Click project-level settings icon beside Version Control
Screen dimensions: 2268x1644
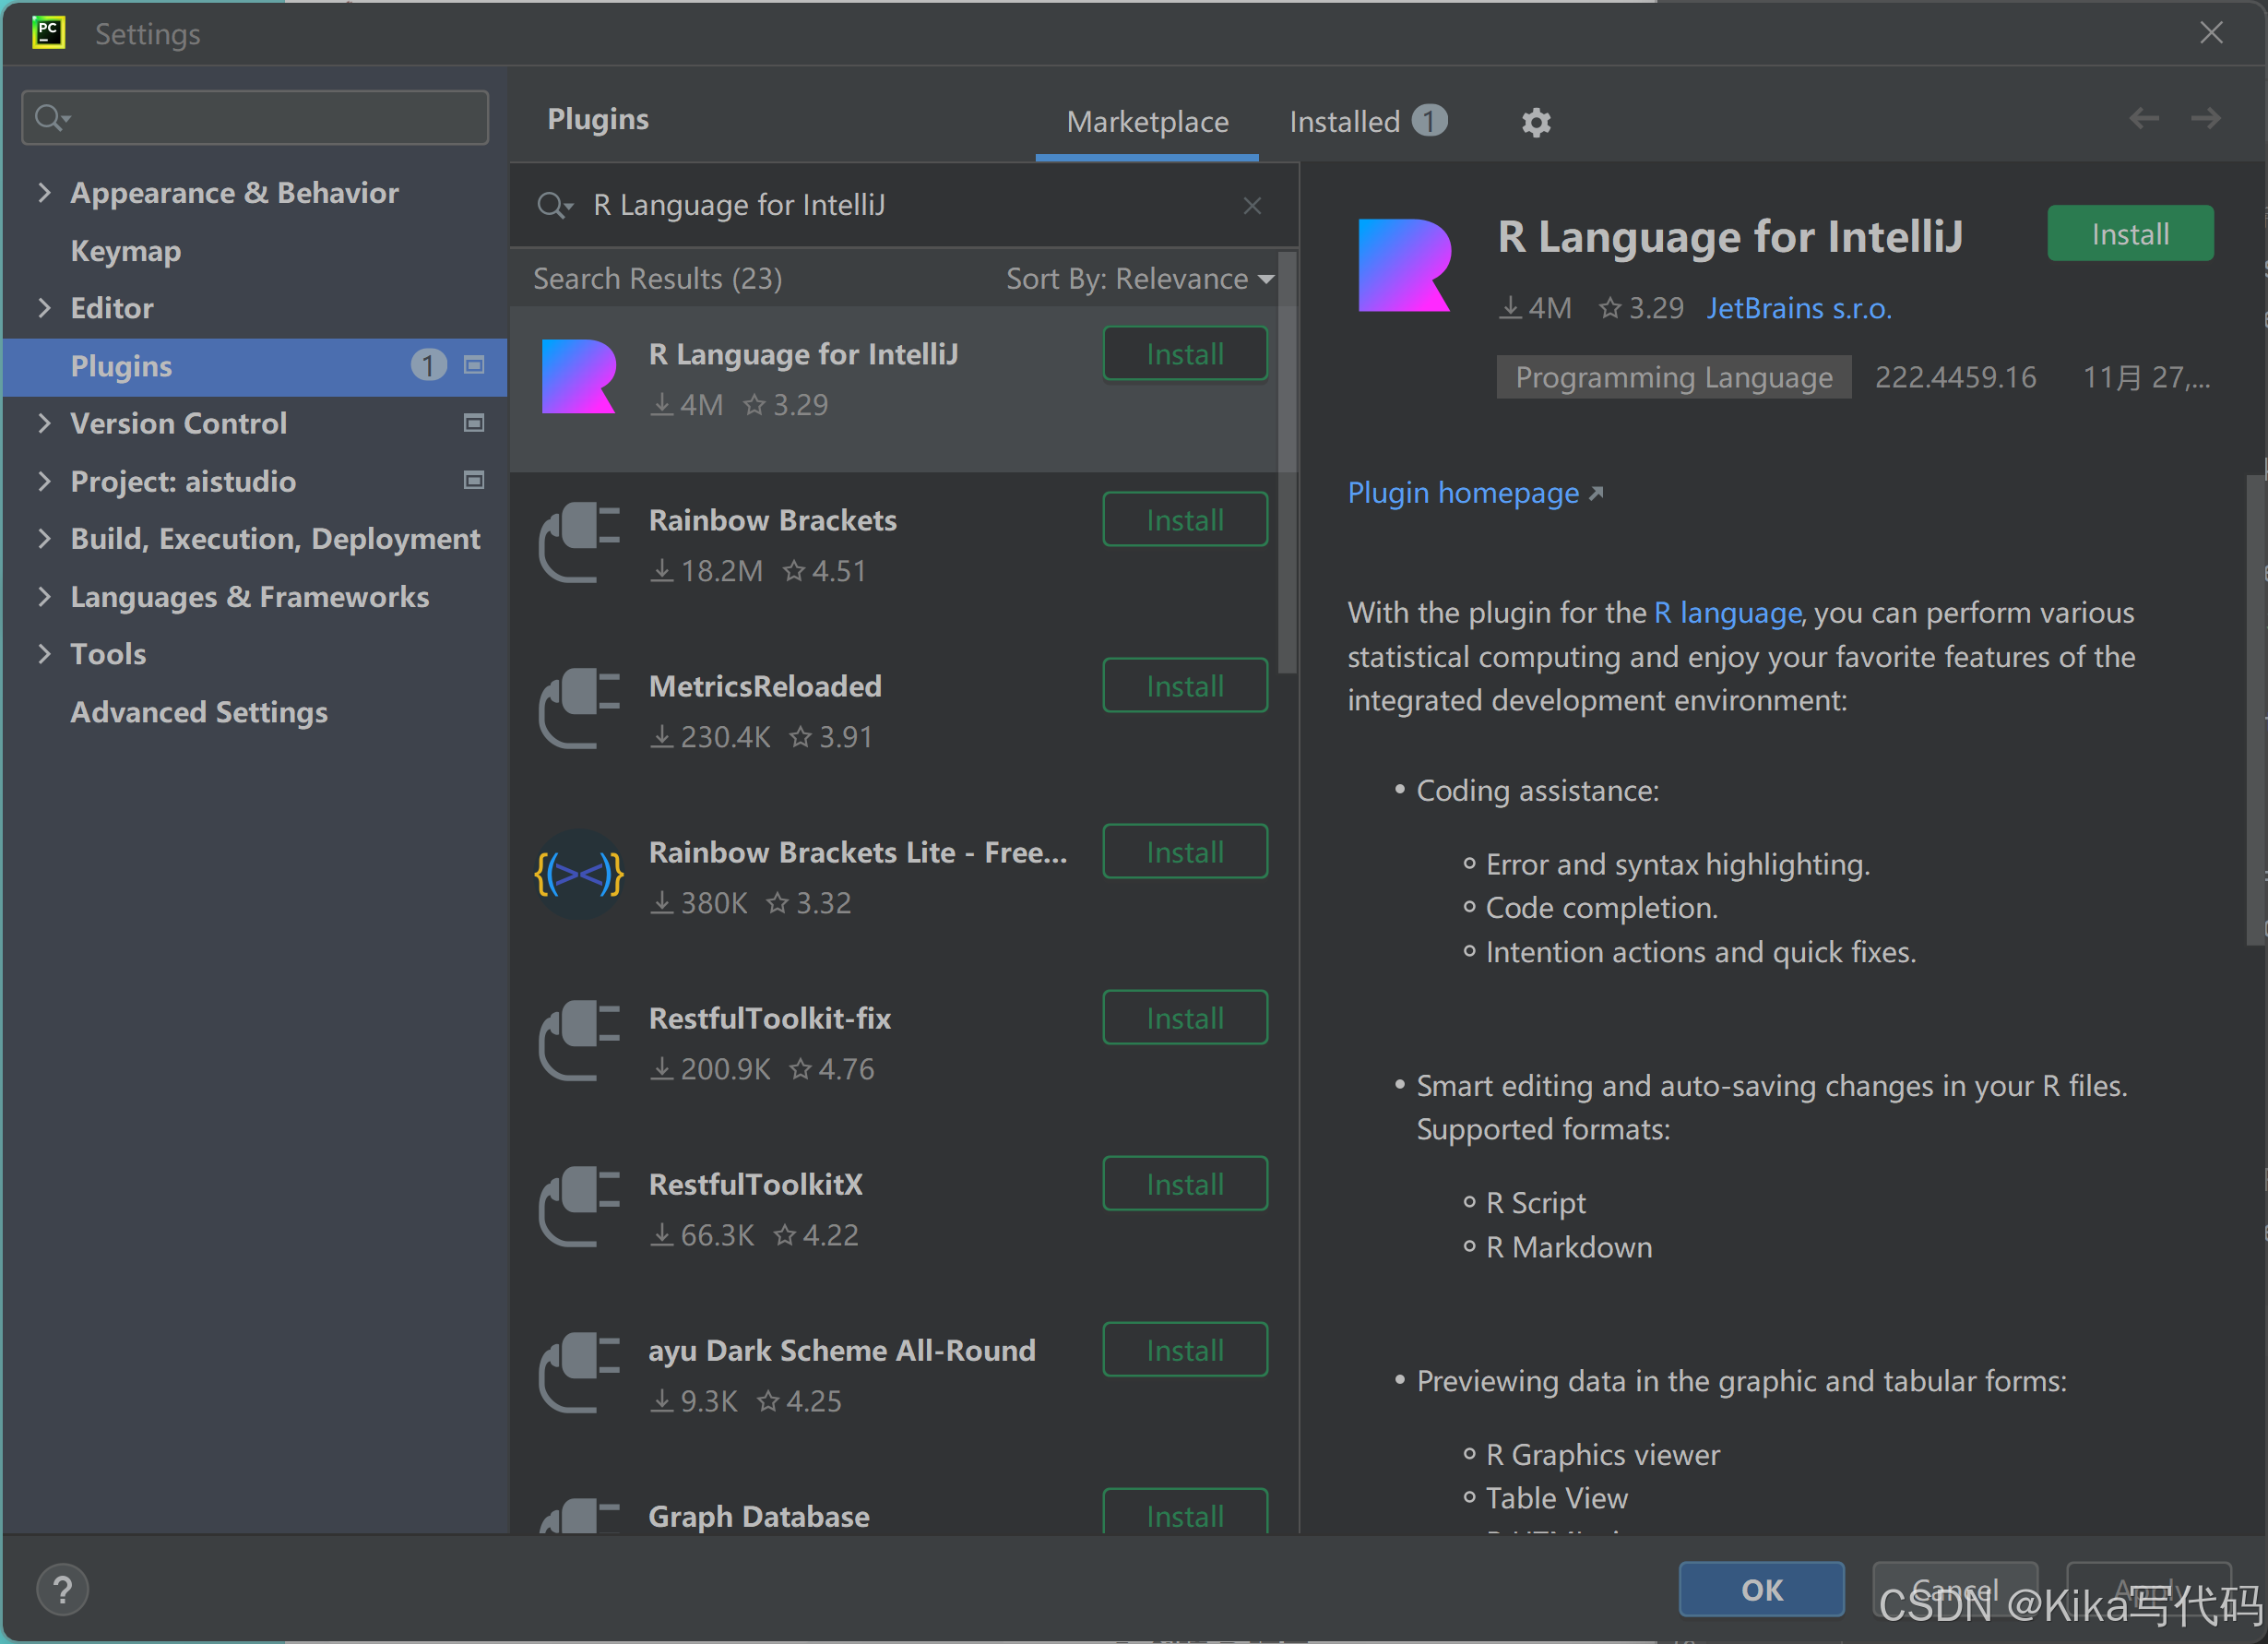coord(474,424)
